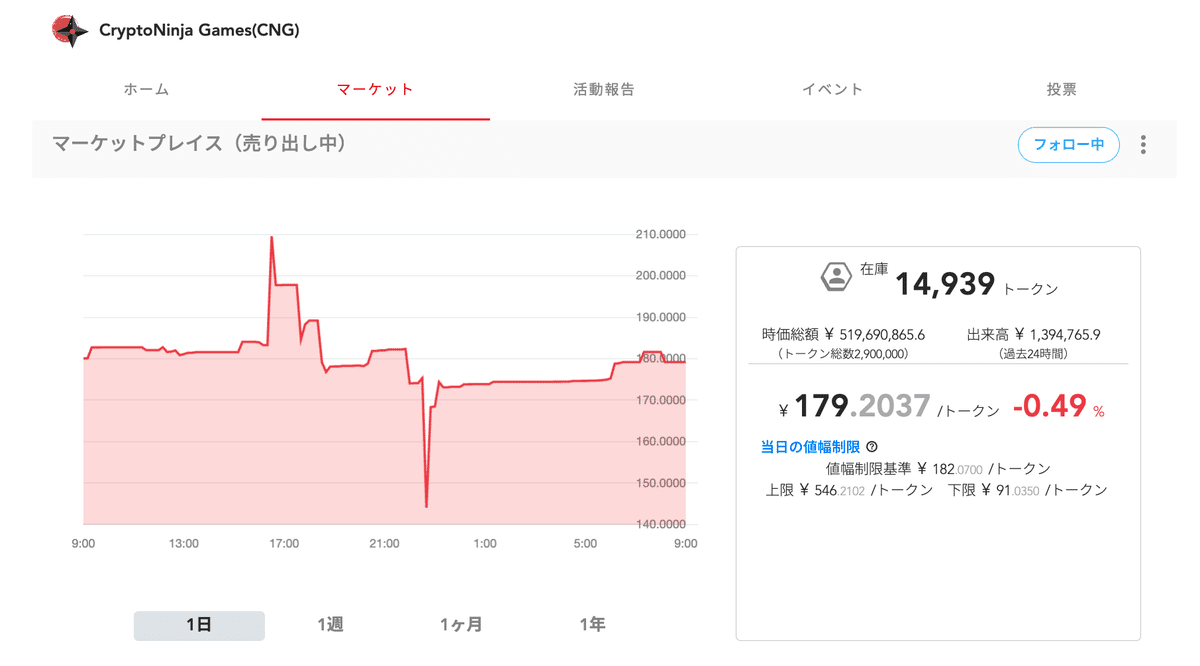The image size is (1200, 666).
Task: Click the （過去24時間） note
Action: pyautogui.click(x=1036, y=354)
